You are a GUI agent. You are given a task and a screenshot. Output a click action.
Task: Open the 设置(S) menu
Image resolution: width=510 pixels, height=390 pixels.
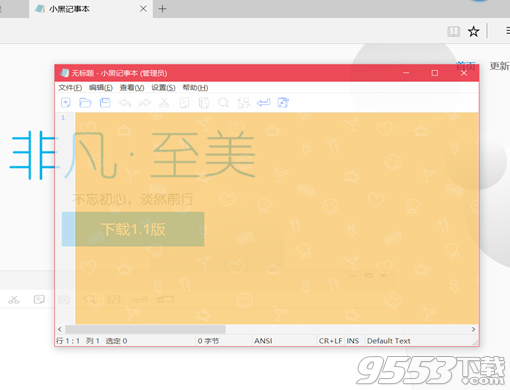pos(163,88)
